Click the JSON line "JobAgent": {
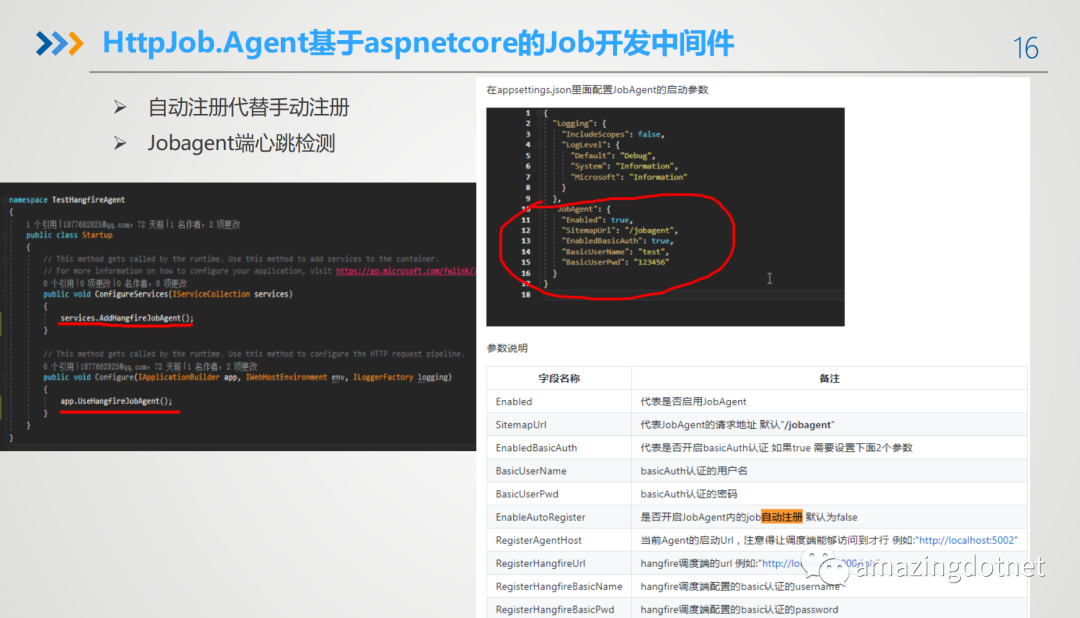Viewport: 1080px width, 618px height. [583, 209]
